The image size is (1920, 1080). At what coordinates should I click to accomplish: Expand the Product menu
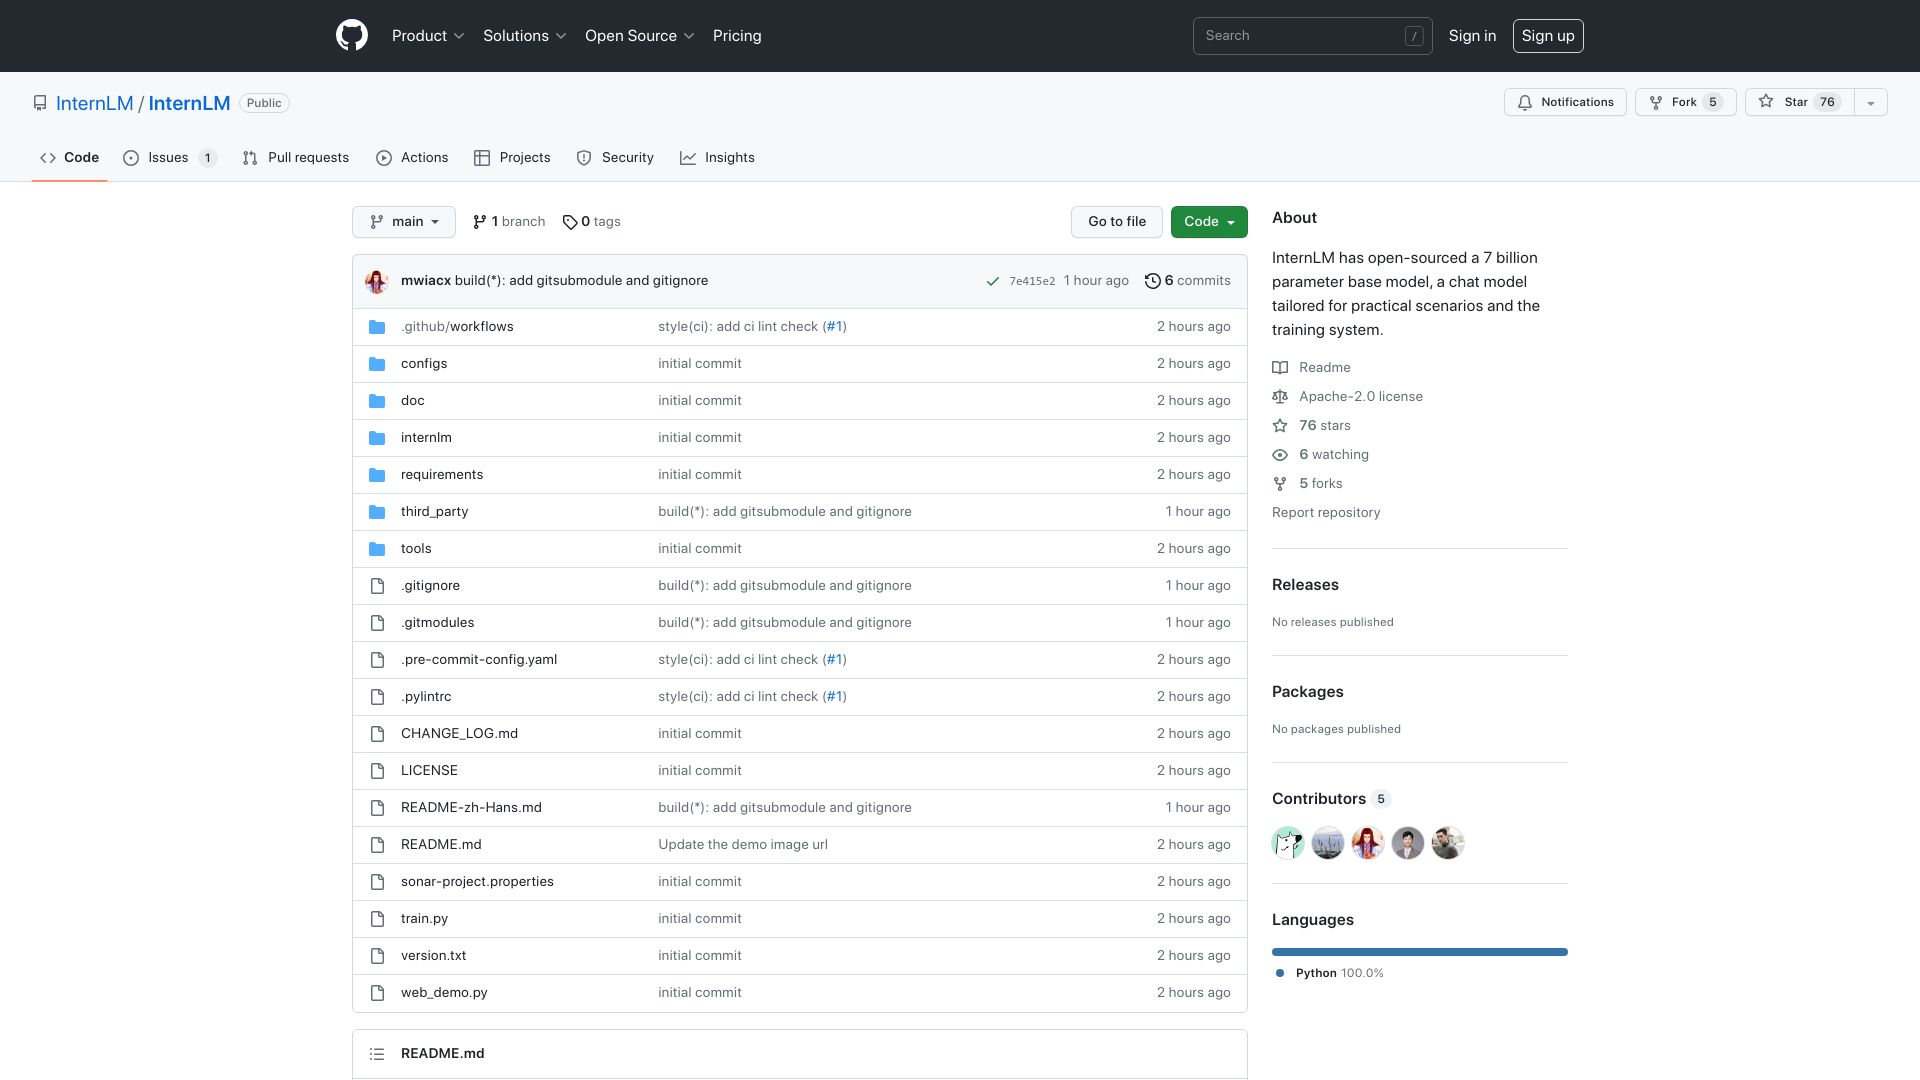[x=428, y=36]
